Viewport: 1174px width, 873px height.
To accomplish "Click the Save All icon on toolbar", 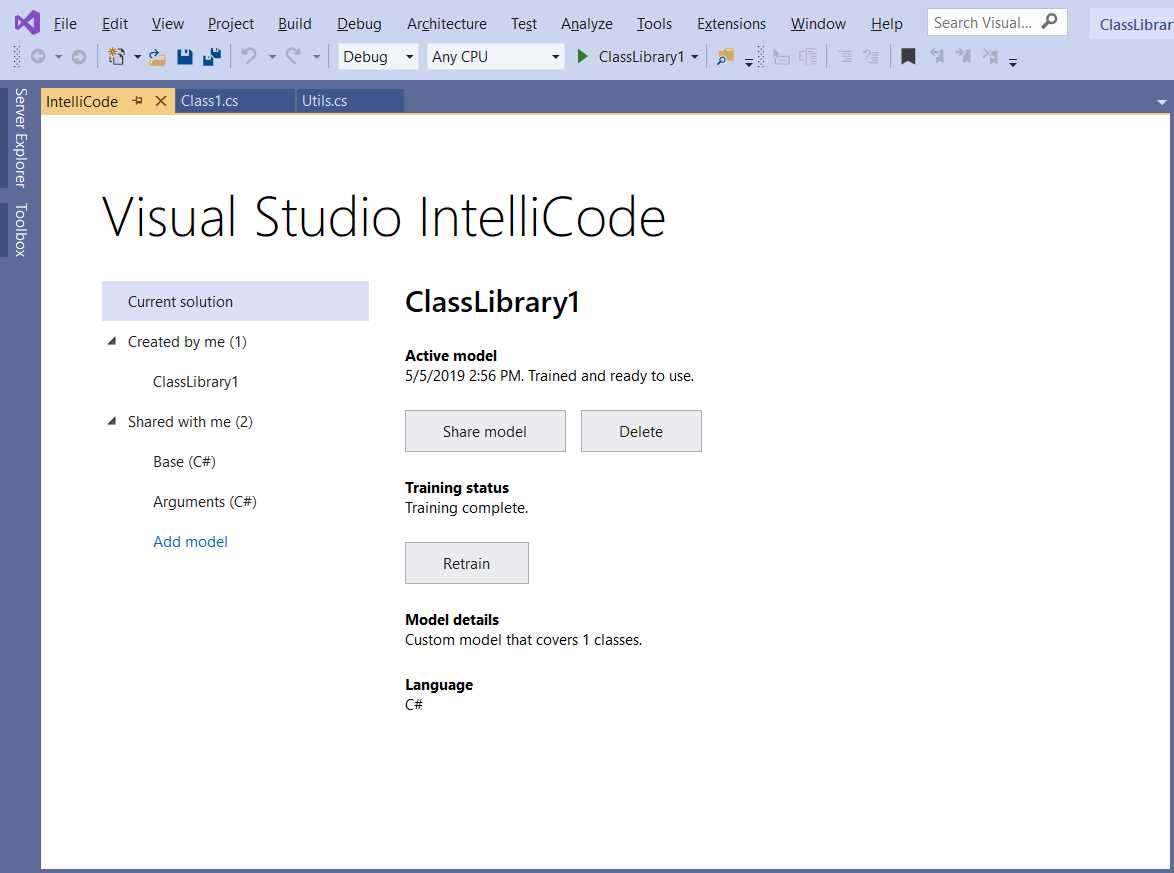I will tap(211, 57).
